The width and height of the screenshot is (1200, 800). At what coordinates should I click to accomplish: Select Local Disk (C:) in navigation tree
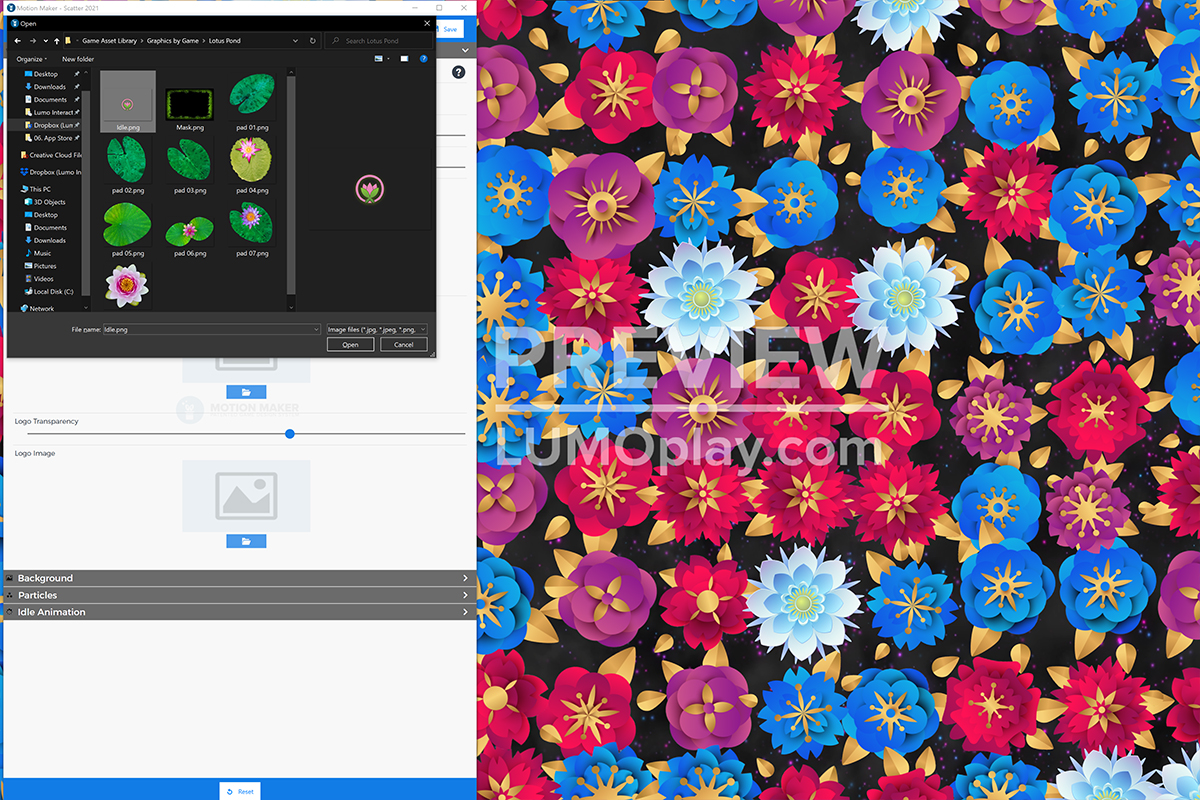pos(54,292)
